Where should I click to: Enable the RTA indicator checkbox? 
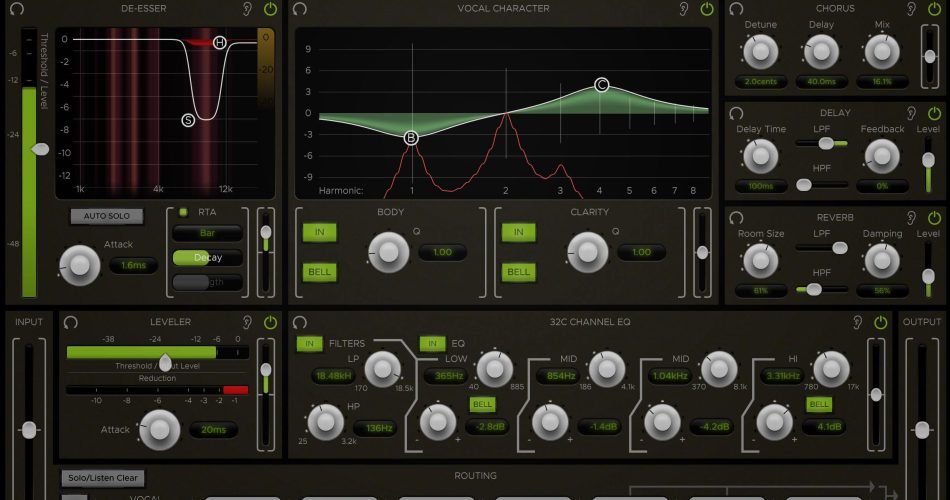(183, 212)
